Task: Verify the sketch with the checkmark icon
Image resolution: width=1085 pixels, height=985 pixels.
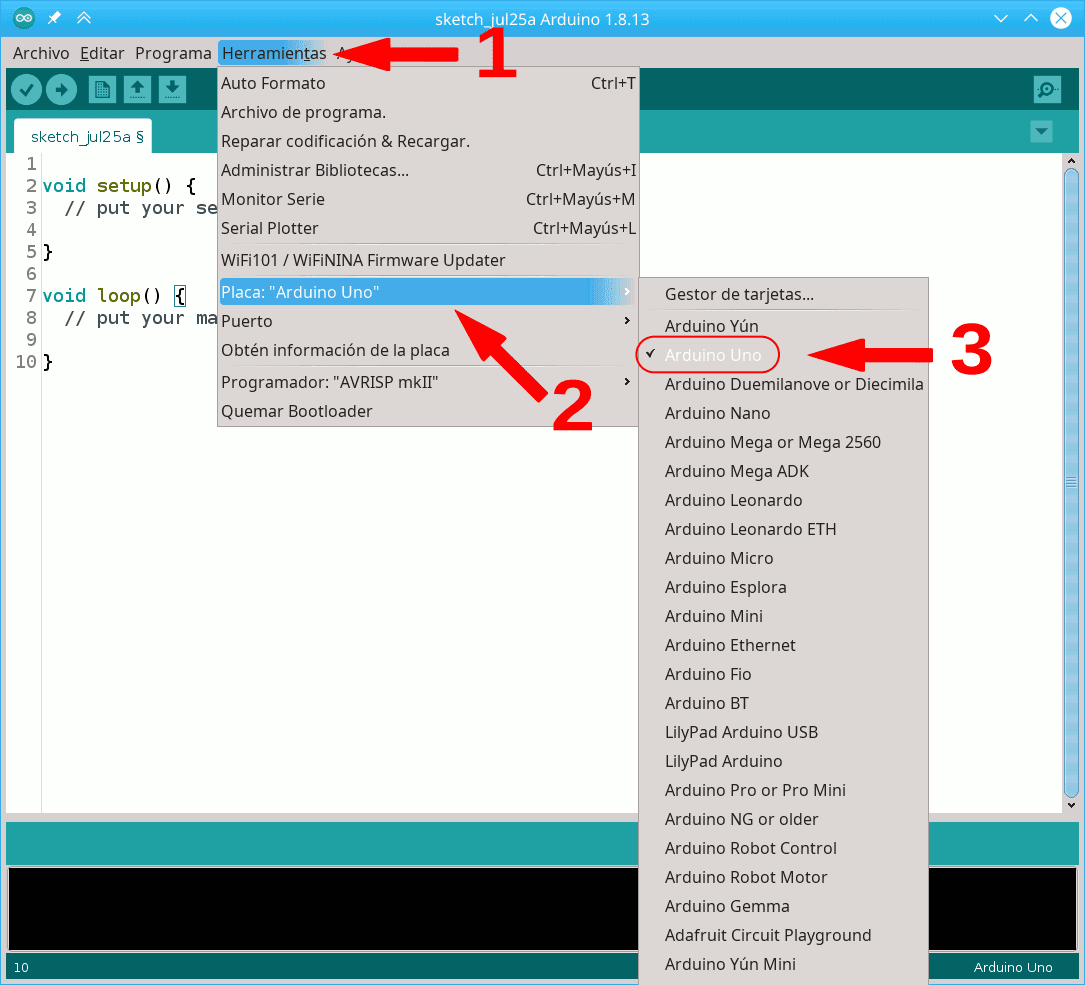Action: coord(26,89)
